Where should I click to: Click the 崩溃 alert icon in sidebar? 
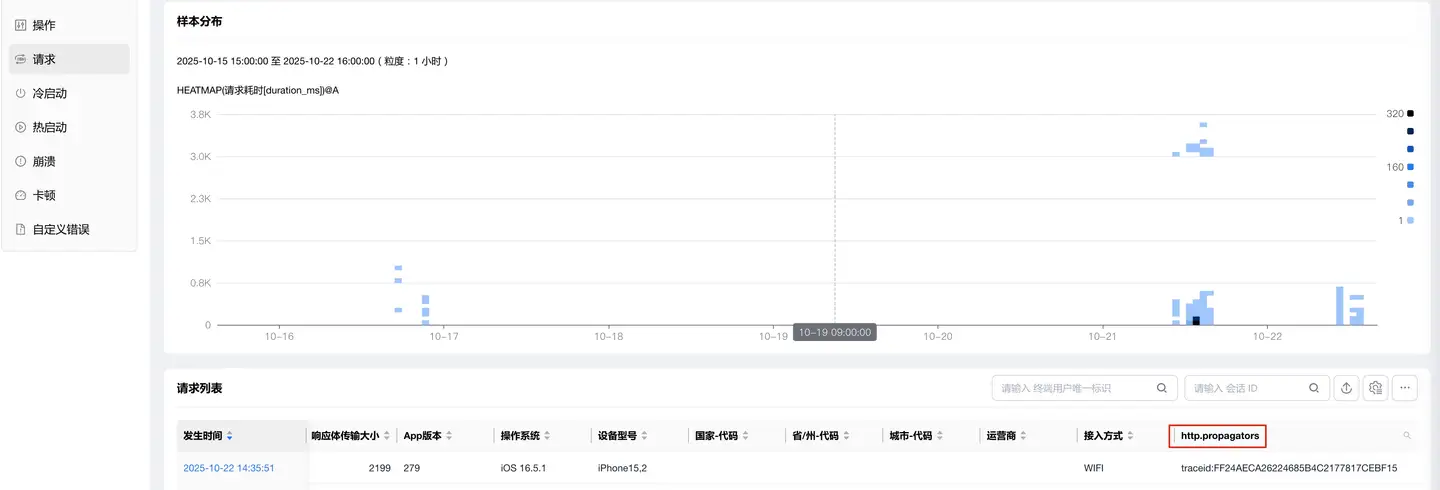pos(21,161)
